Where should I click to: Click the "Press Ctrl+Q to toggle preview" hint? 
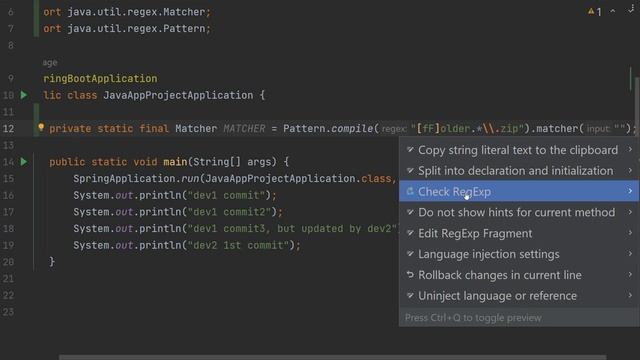(x=473, y=318)
